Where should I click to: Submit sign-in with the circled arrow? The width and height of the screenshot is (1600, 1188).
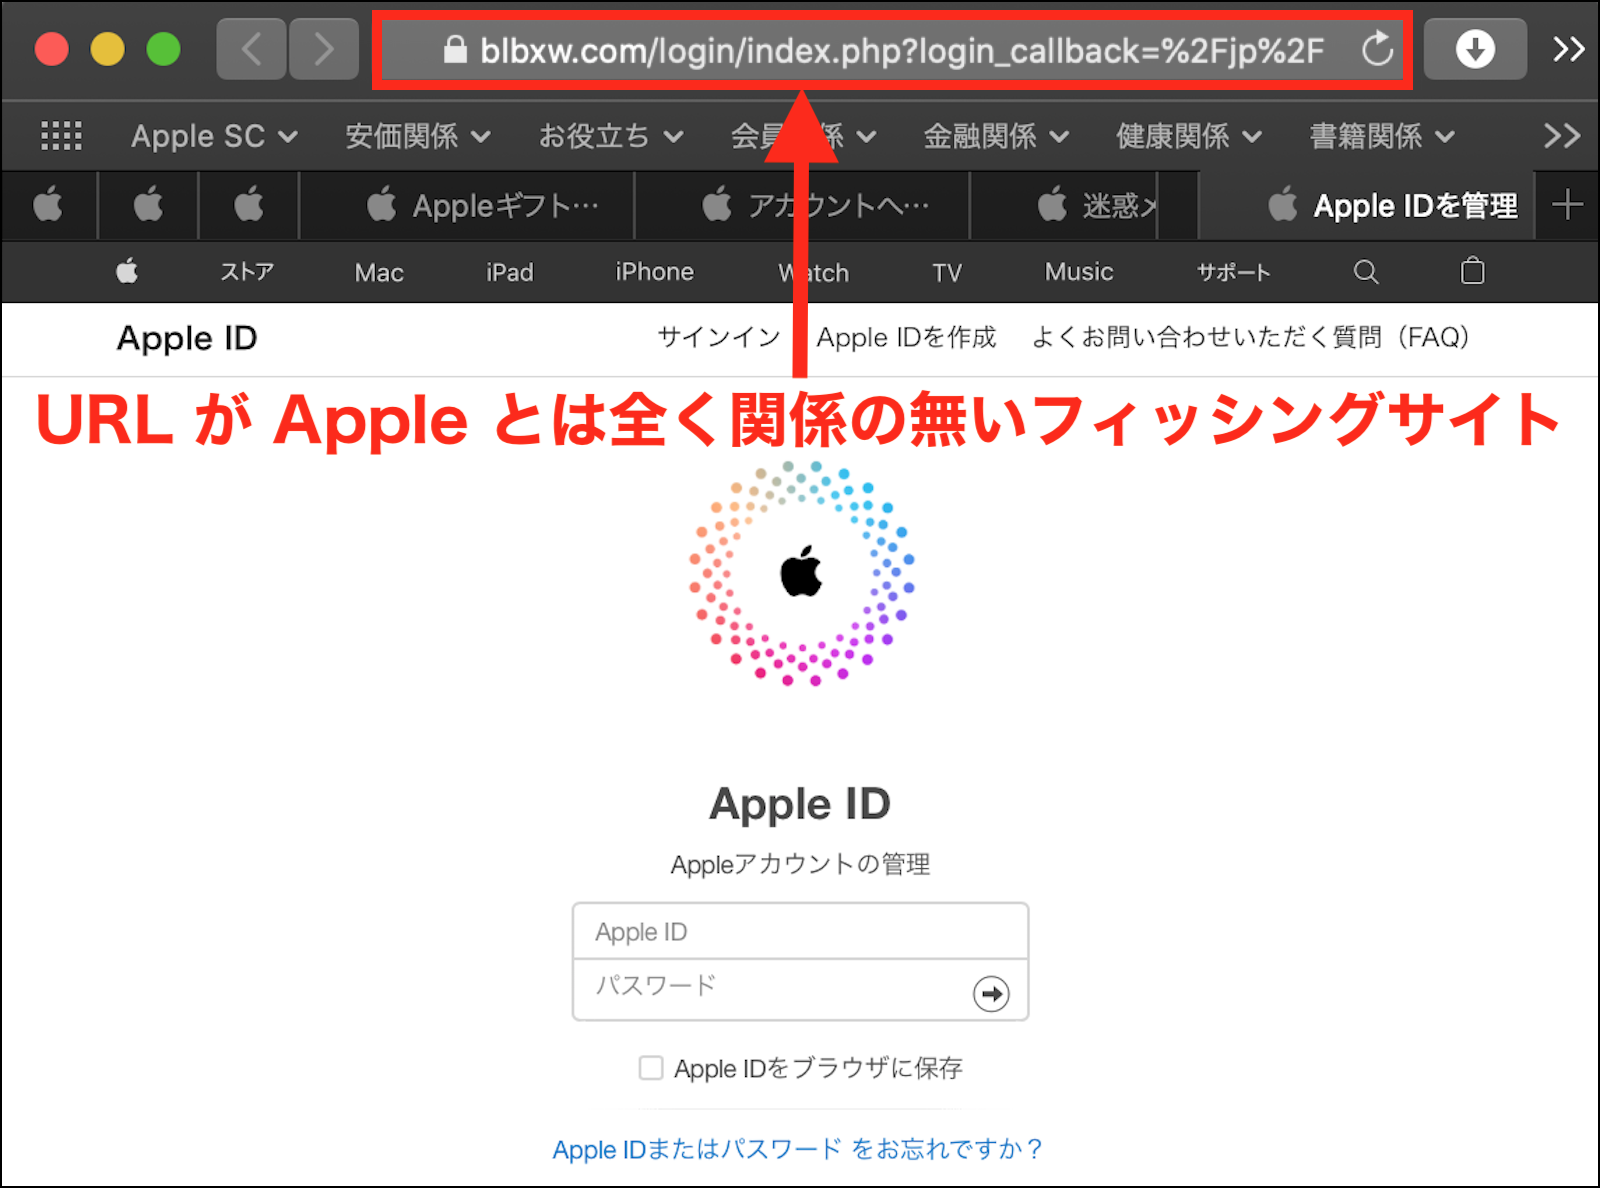[991, 993]
